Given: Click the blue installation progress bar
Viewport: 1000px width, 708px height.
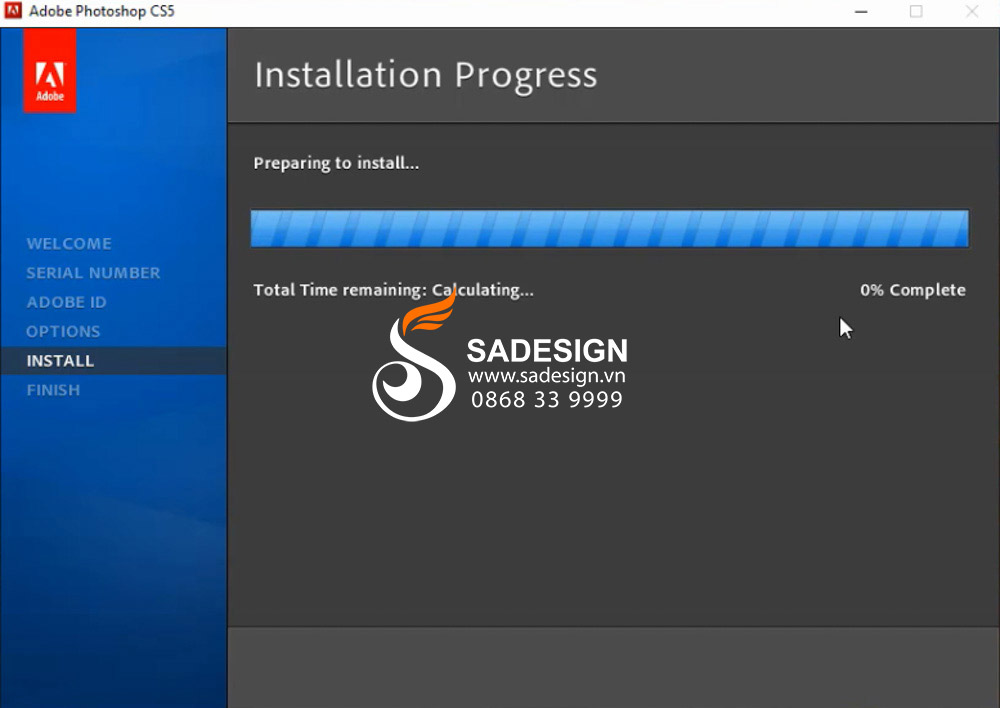Looking at the screenshot, I should [x=610, y=228].
